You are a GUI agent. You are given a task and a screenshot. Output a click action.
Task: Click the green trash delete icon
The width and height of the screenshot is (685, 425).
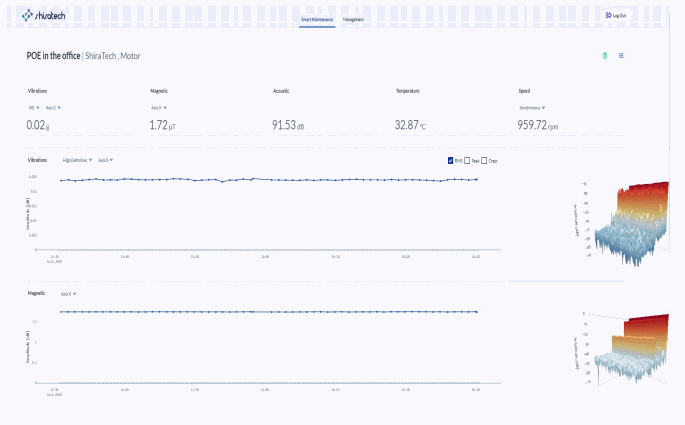pyautogui.click(x=604, y=56)
